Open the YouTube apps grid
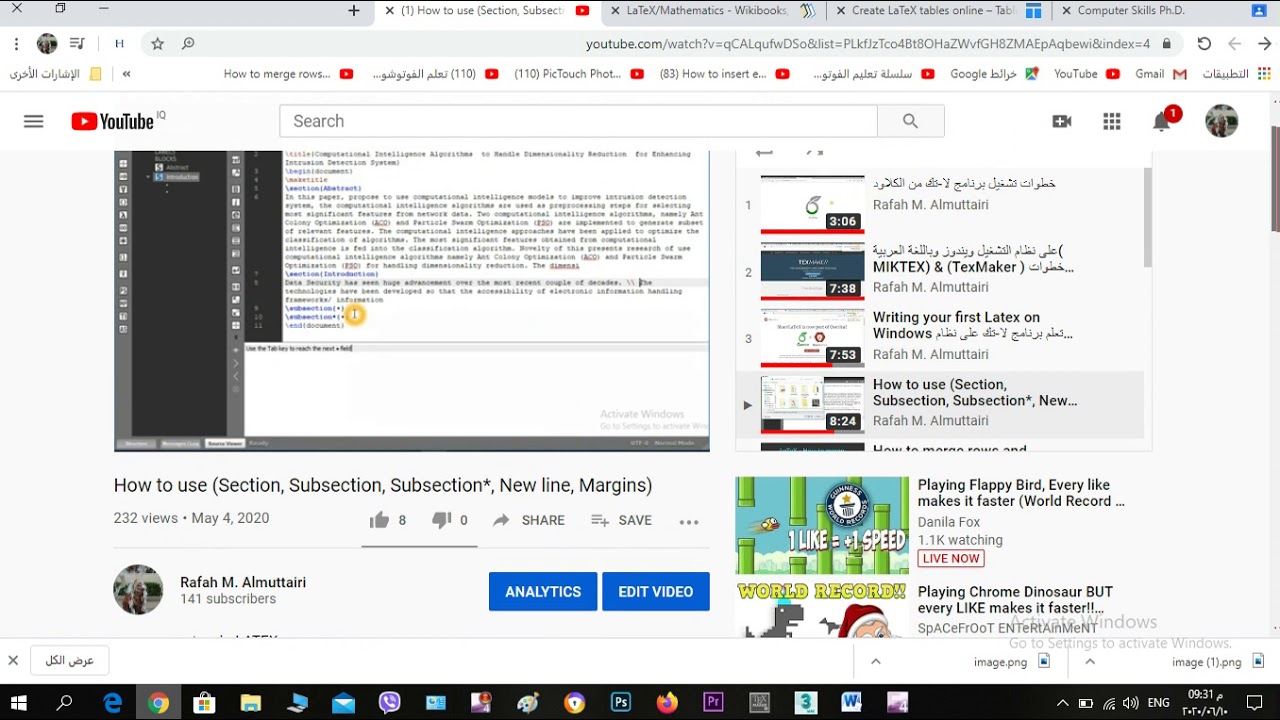This screenshot has height=720, width=1280. tap(1112, 121)
